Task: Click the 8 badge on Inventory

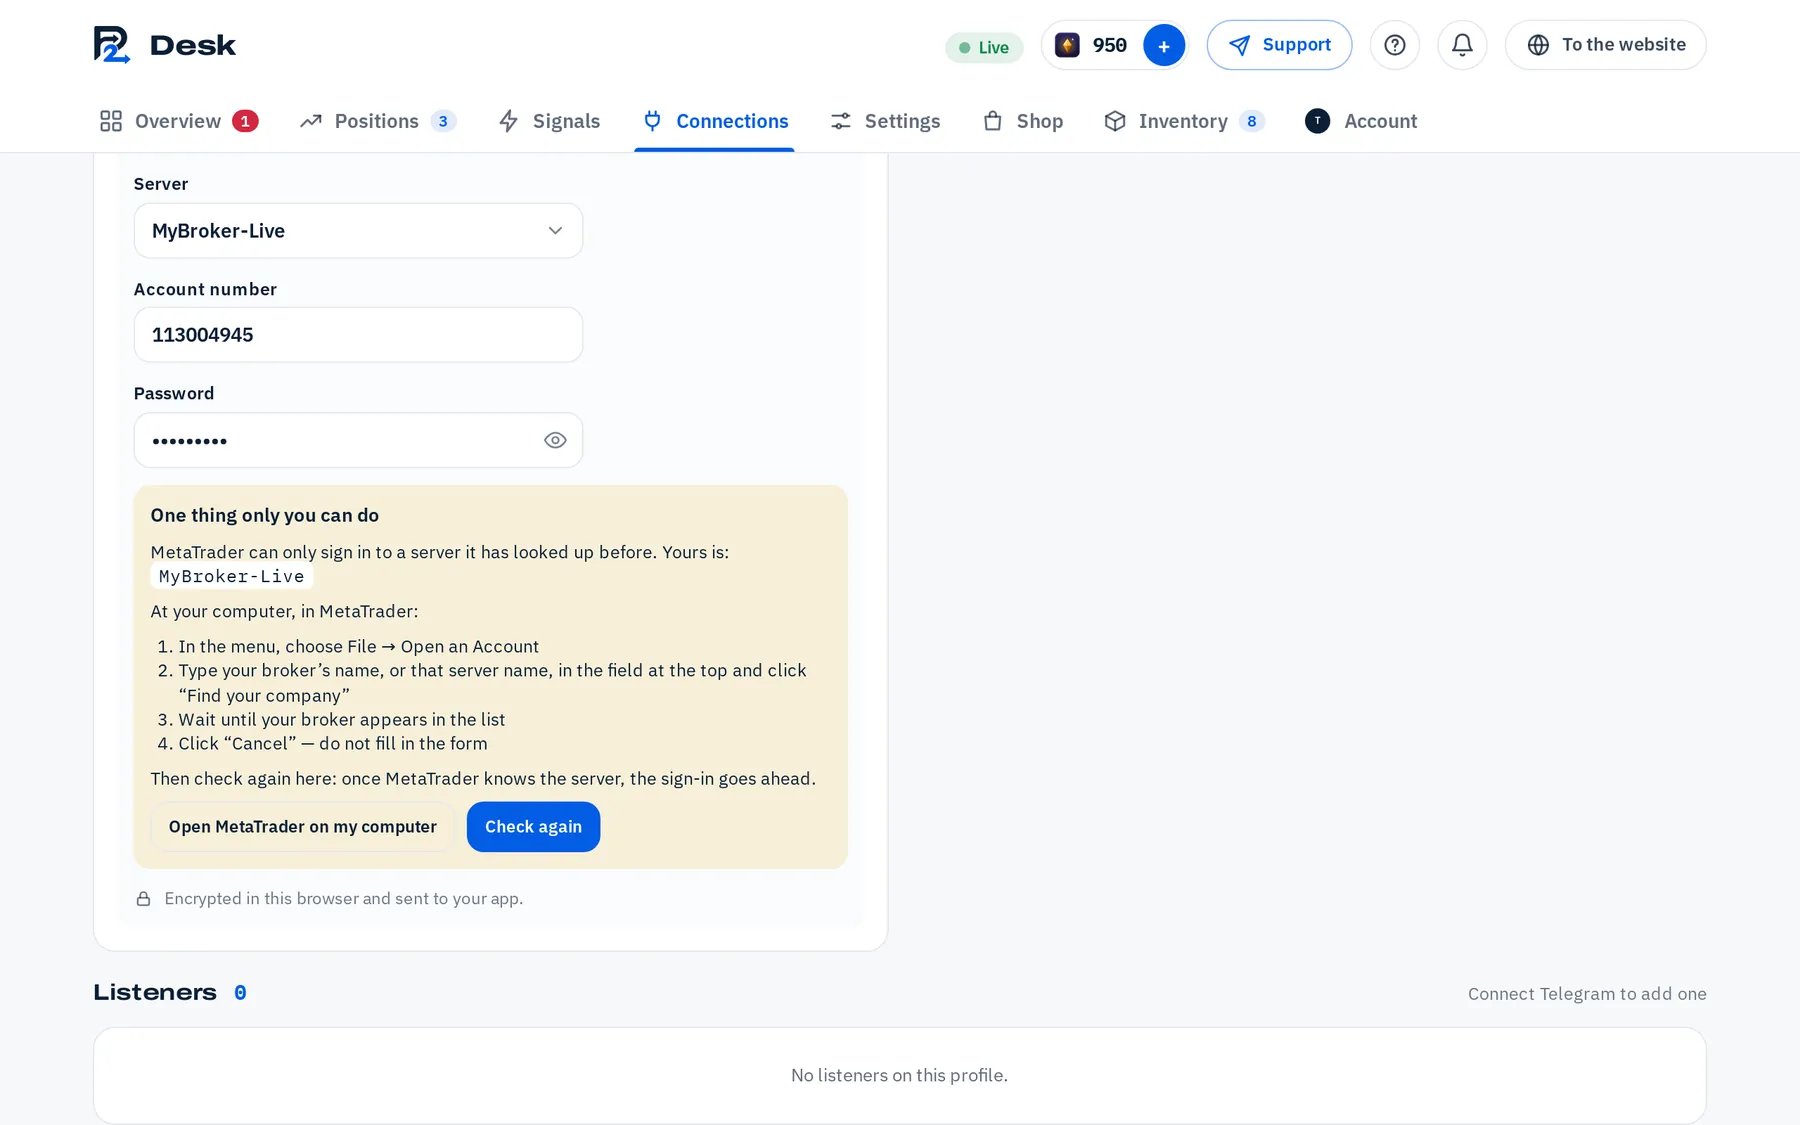Action: click(1251, 121)
